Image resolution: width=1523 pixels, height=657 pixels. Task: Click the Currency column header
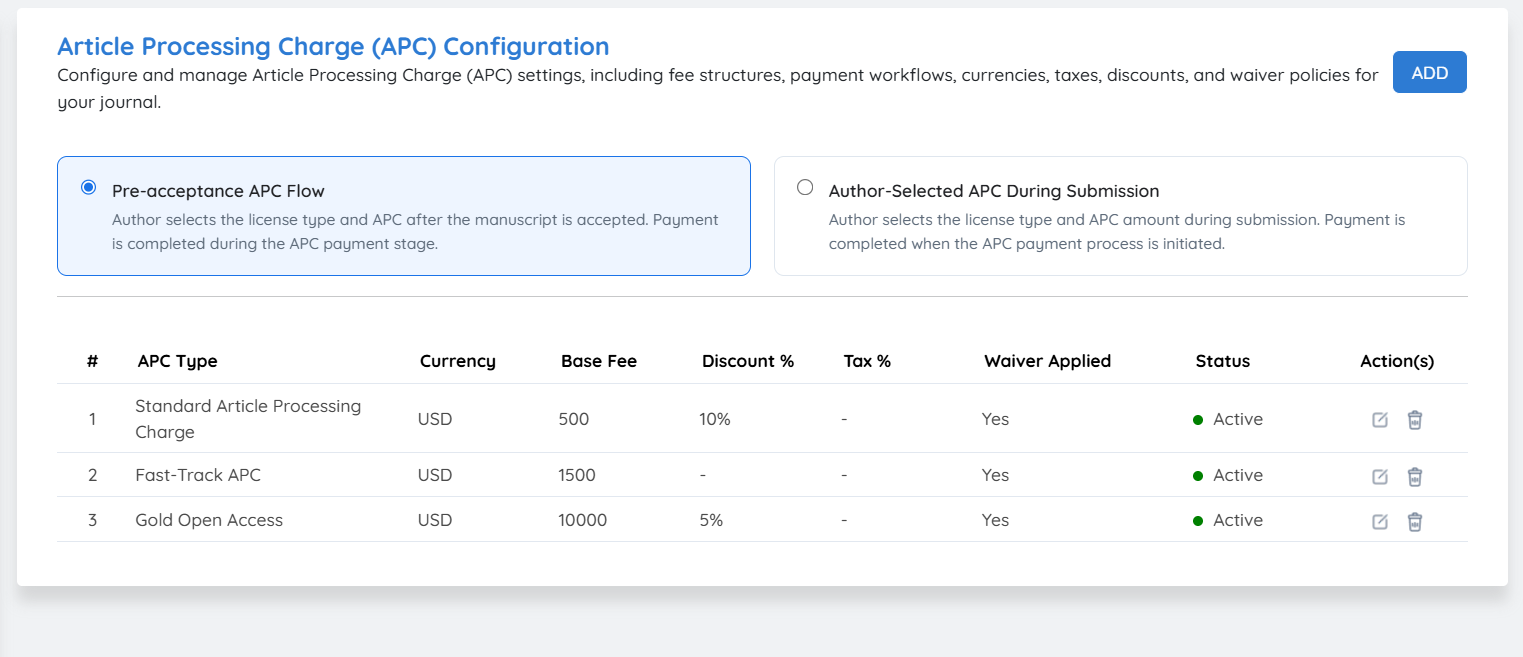pos(458,361)
